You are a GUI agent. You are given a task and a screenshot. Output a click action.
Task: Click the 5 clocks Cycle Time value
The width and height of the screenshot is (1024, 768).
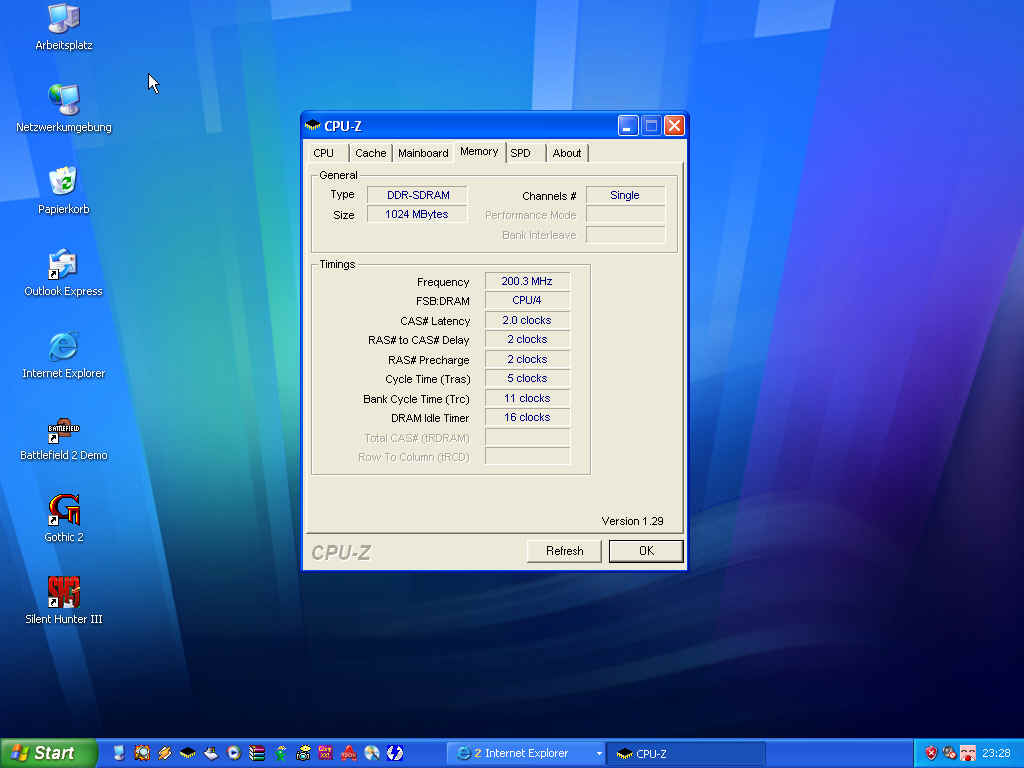point(528,379)
